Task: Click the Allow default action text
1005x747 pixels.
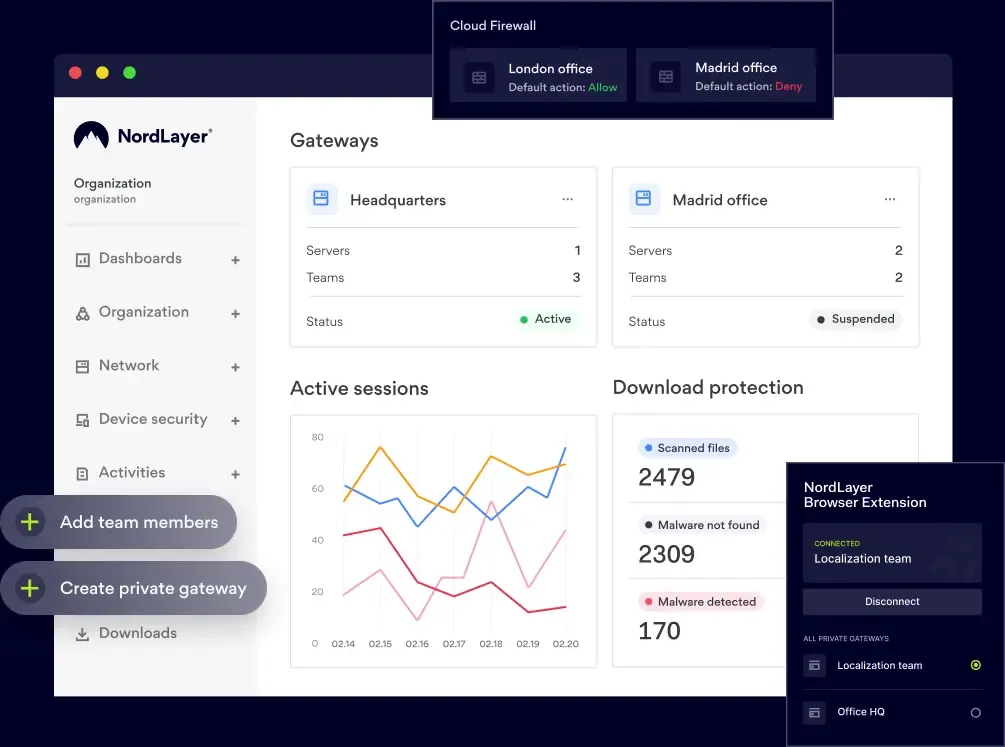Action: [x=603, y=87]
